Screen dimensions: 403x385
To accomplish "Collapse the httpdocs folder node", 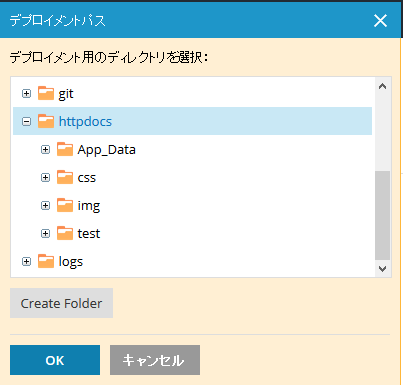I will click(x=26, y=122).
